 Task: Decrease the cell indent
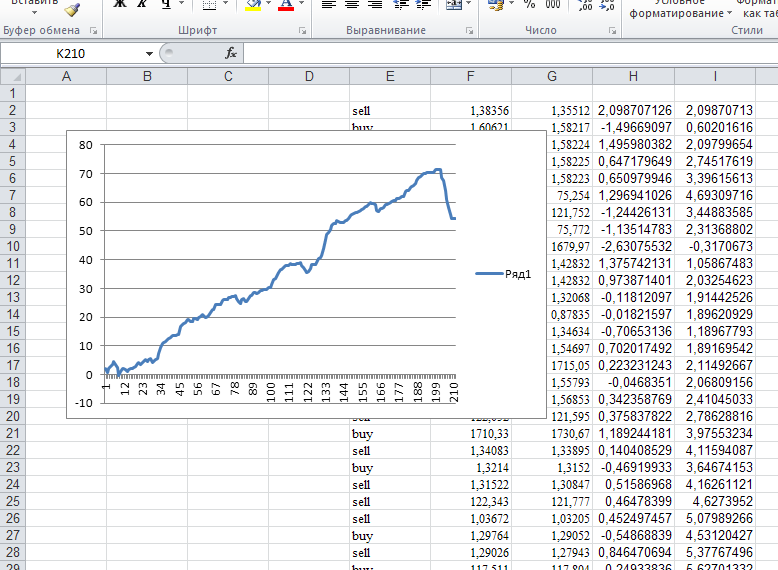(401, 4)
